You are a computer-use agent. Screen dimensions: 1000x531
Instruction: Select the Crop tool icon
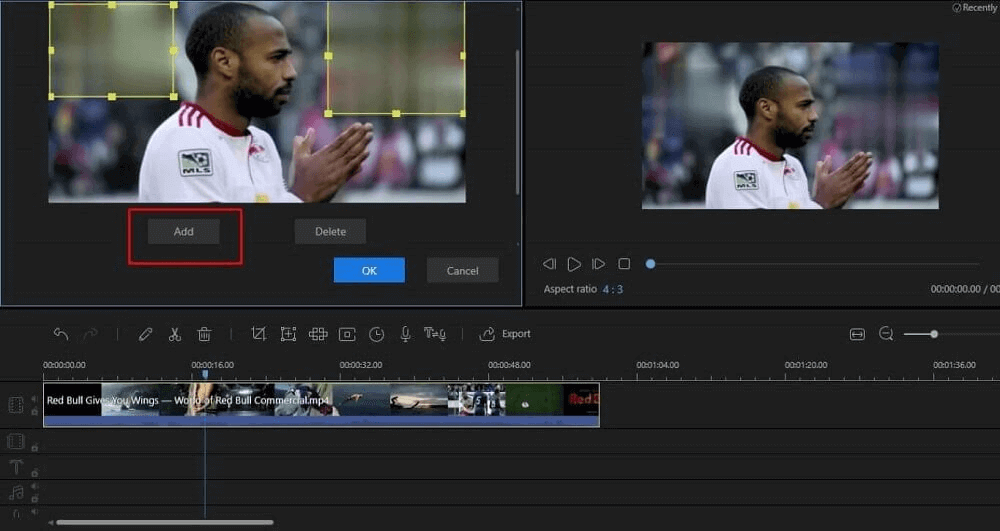coord(258,334)
